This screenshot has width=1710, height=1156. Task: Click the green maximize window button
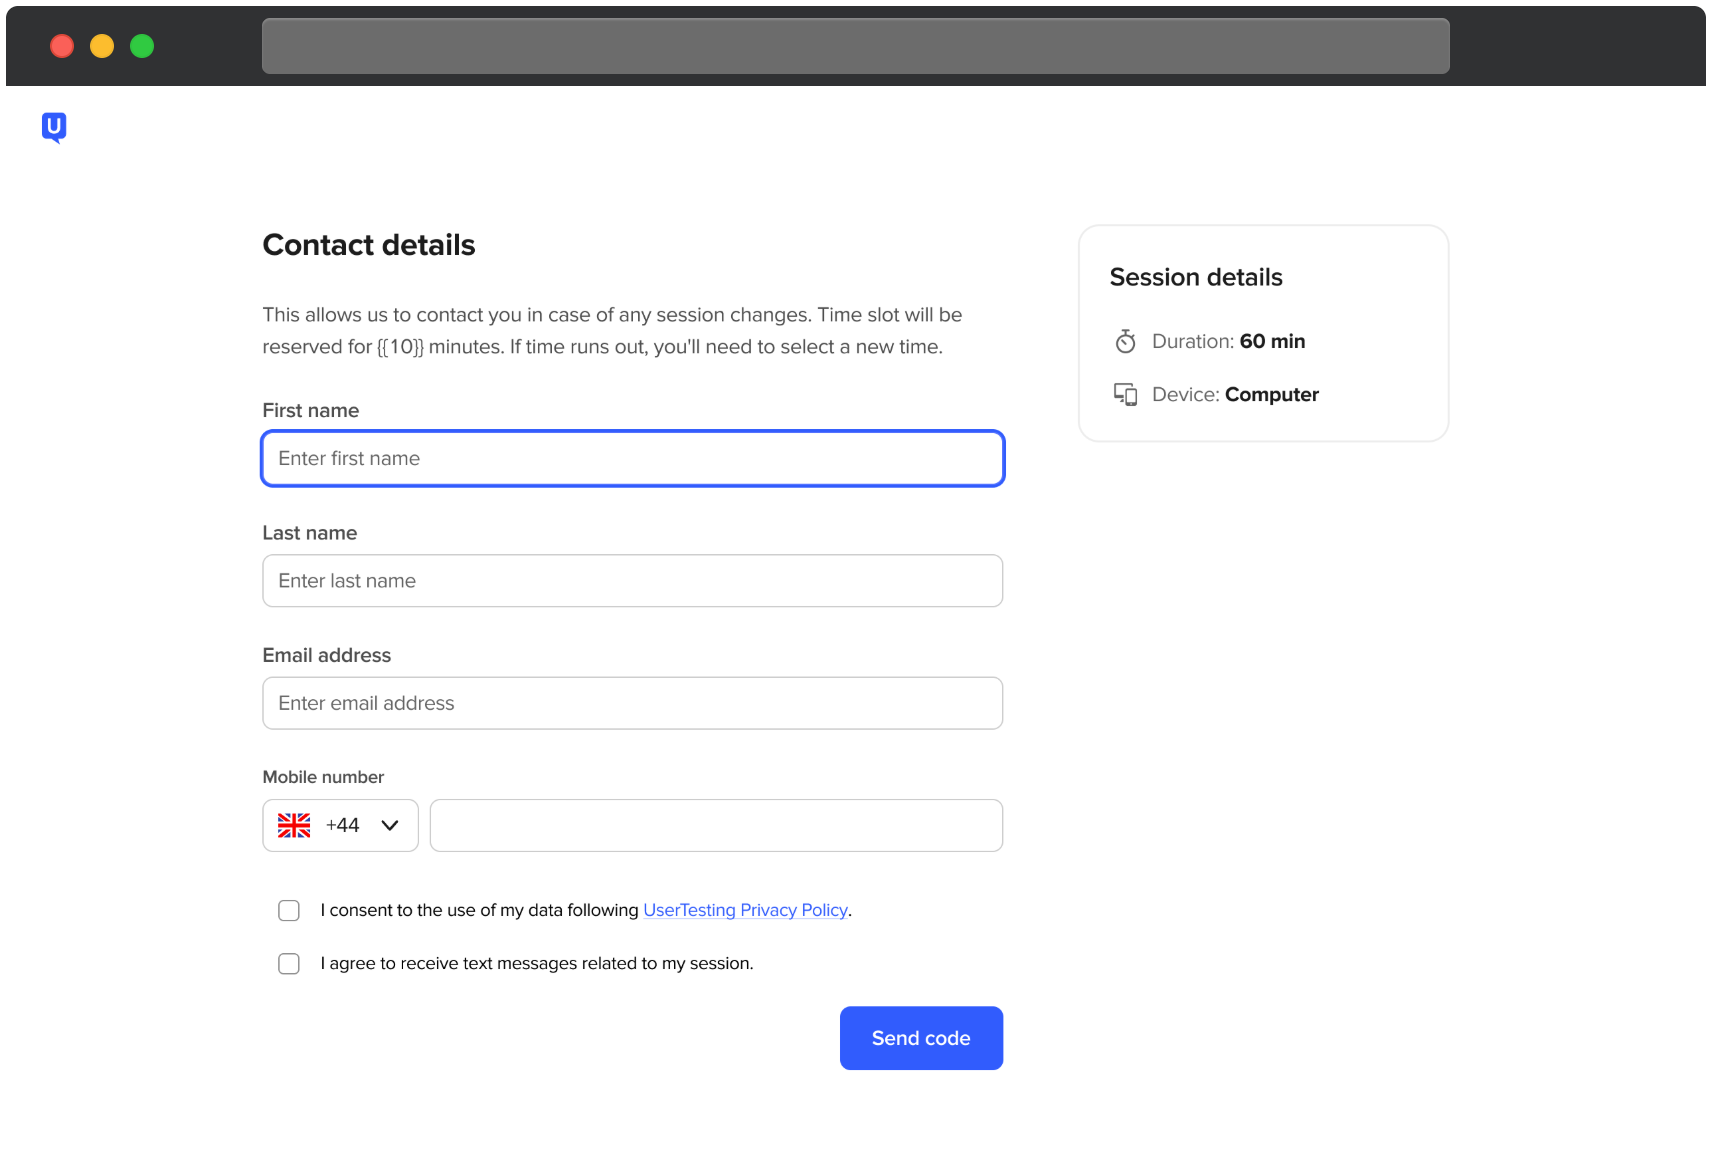coord(142,46)
